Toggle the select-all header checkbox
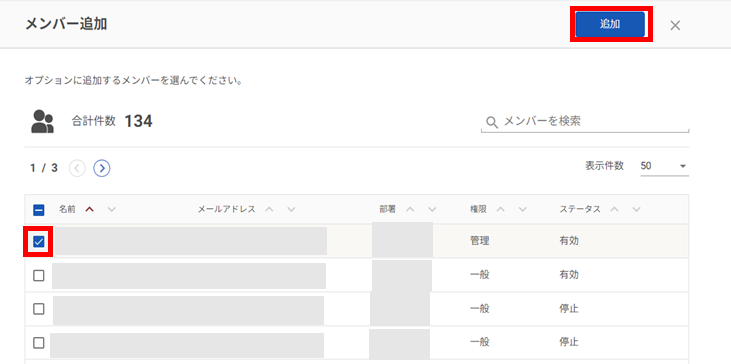This screenshot has width=731, height=364. (x=39, y=210)
